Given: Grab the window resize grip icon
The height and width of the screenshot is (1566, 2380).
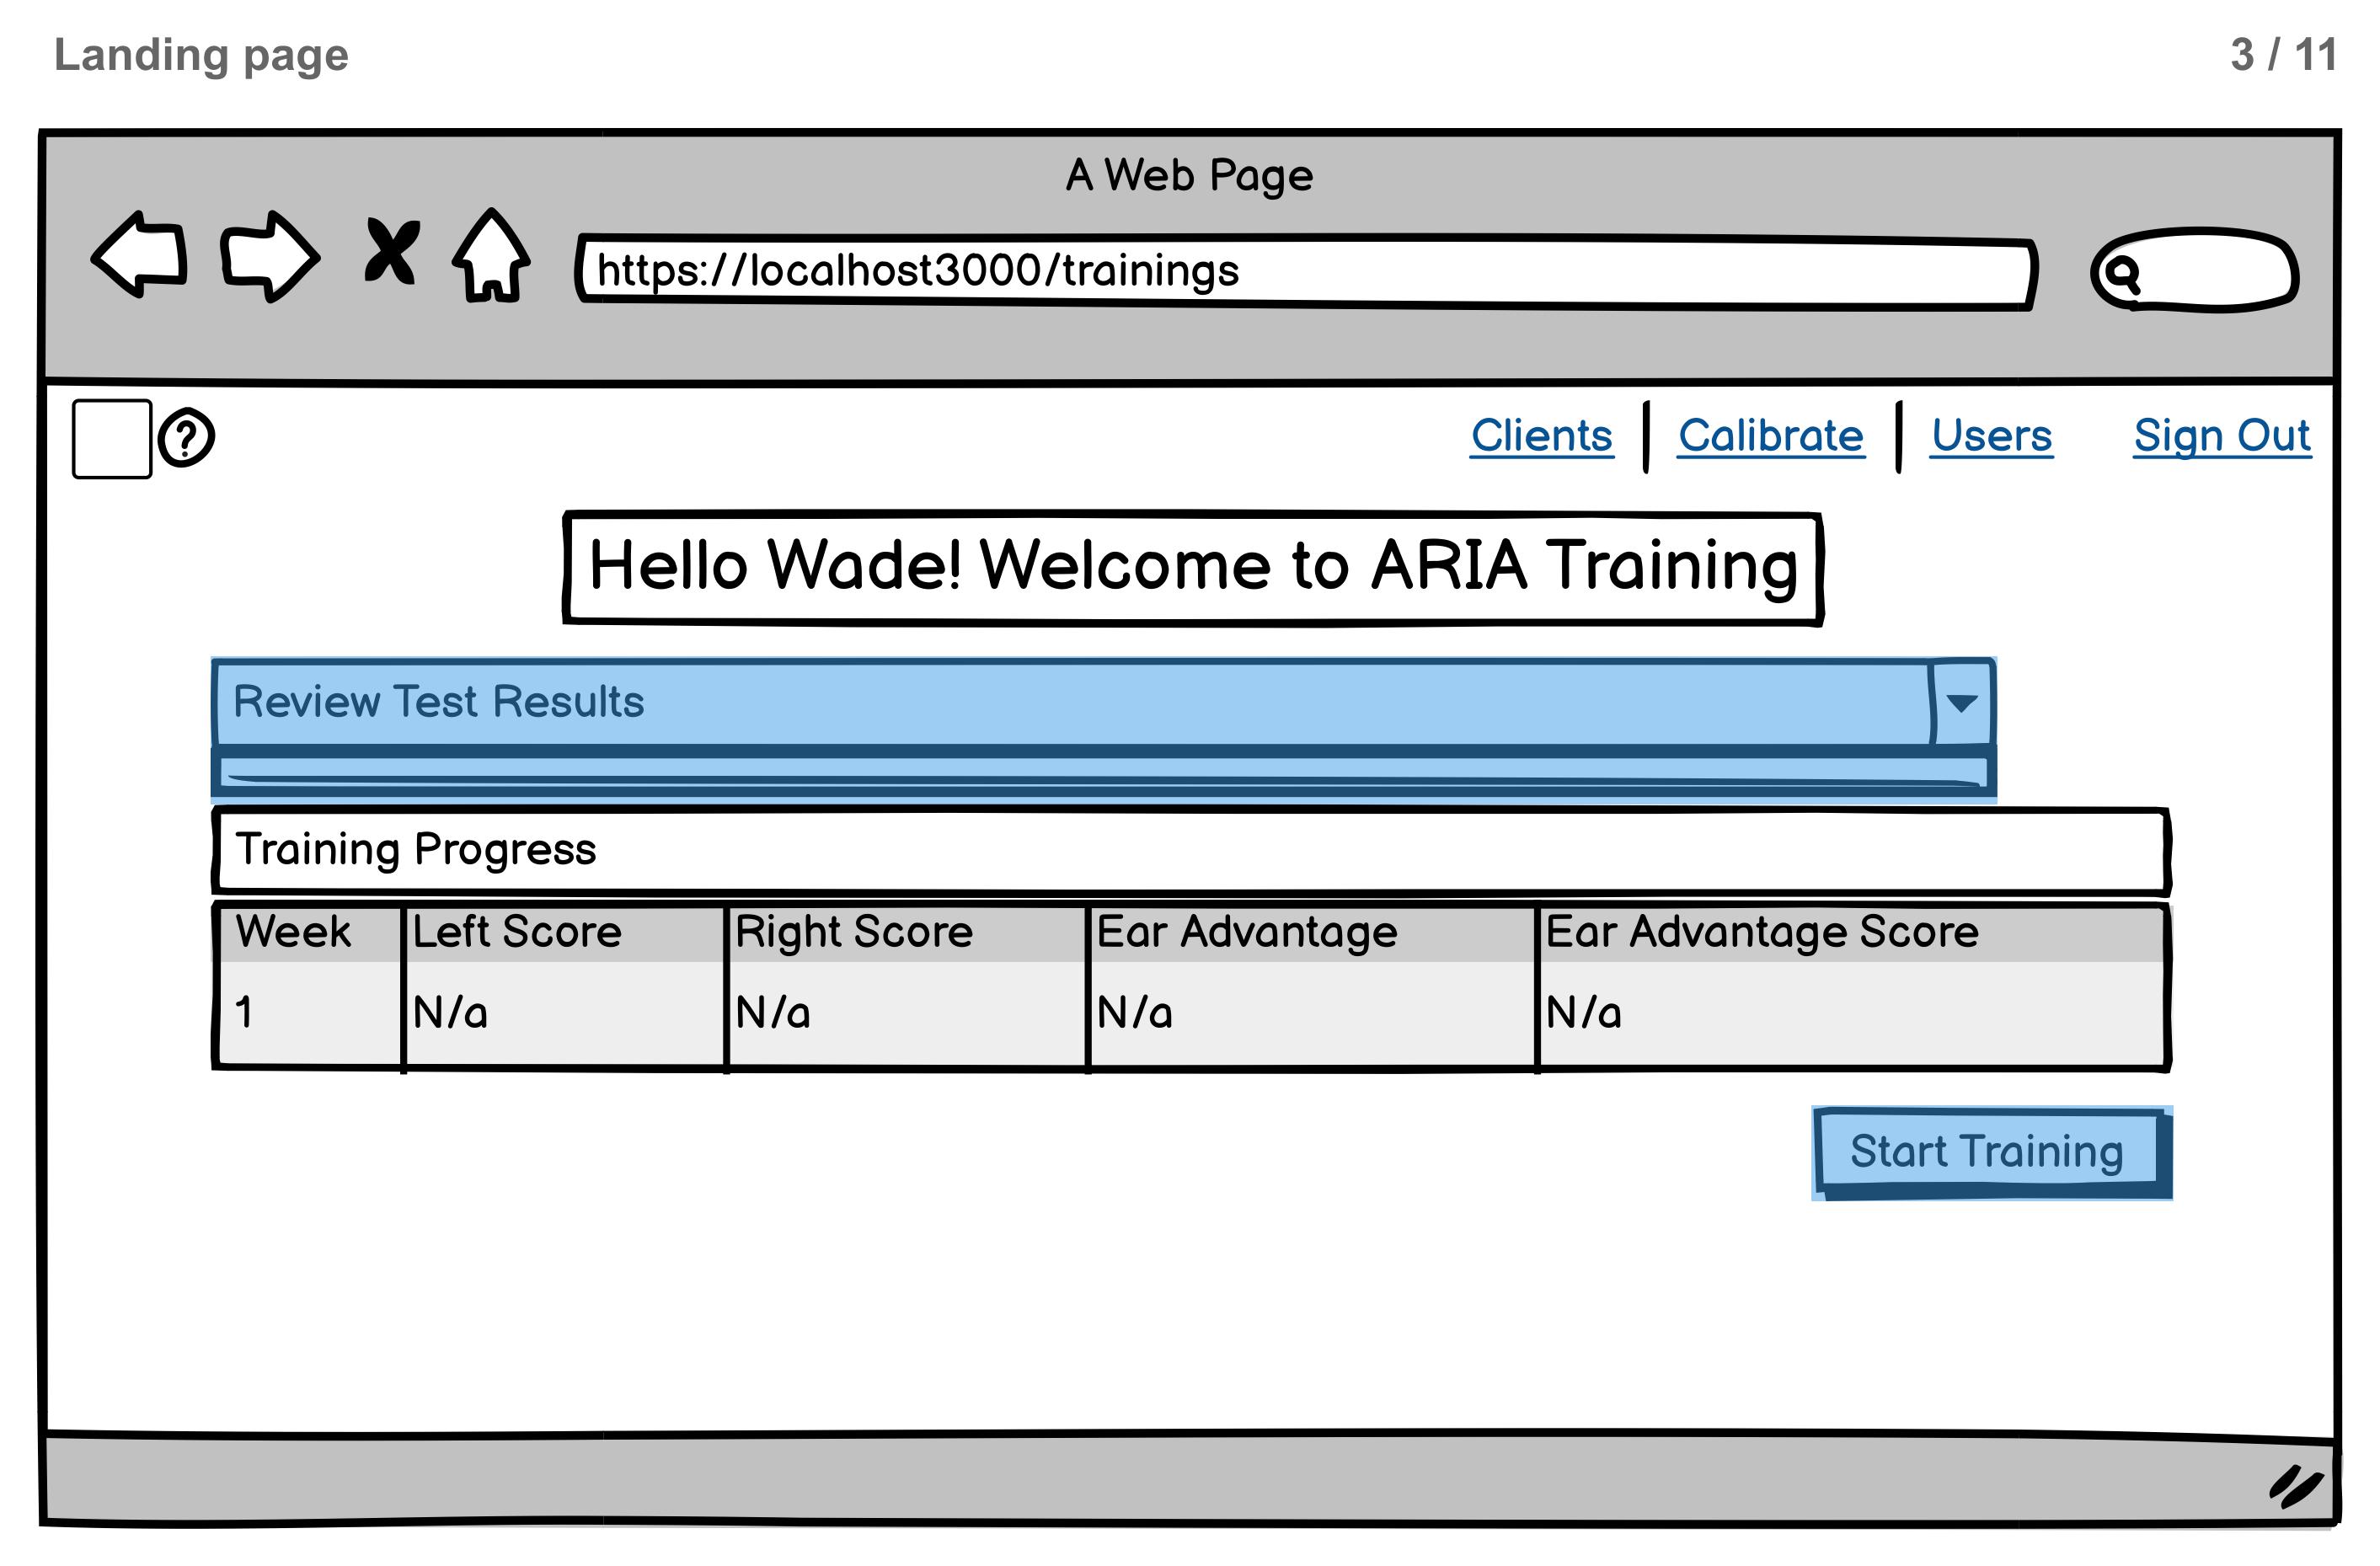Looking at the screenshot, I should (x=2295, y=1485).
